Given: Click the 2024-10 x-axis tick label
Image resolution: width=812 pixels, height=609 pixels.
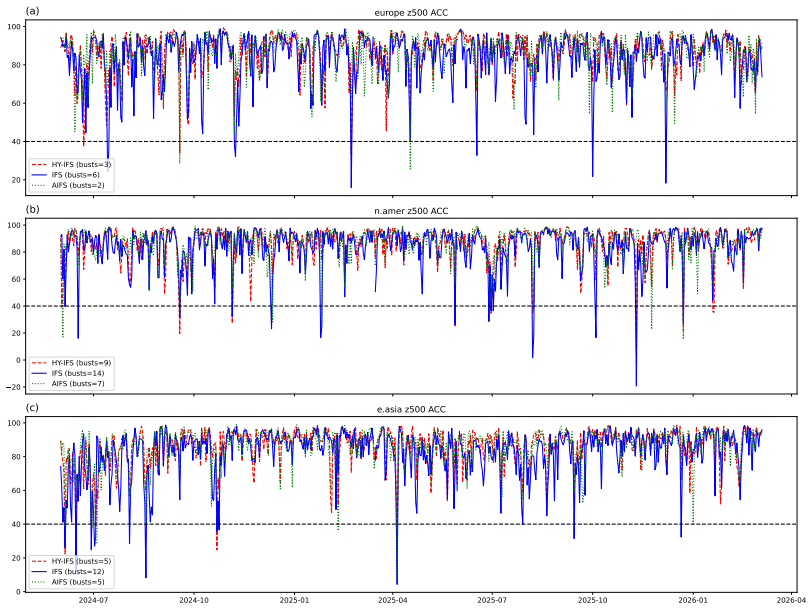Looking at the screenshot, I should 194,600.
